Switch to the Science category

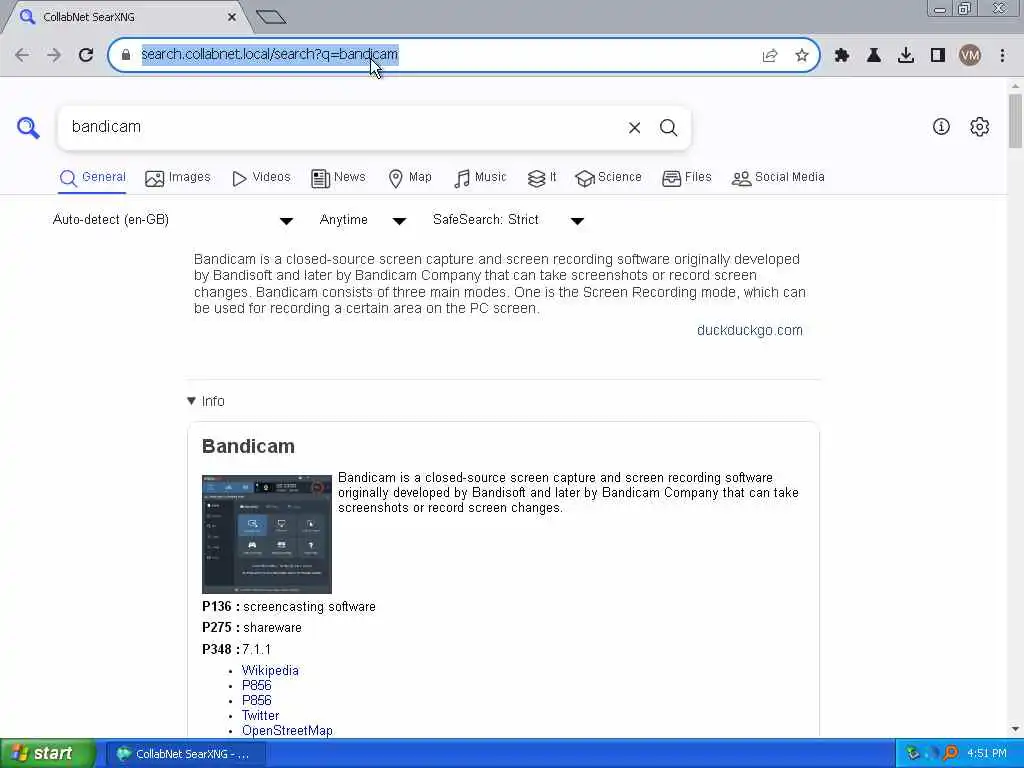(609, 178)
